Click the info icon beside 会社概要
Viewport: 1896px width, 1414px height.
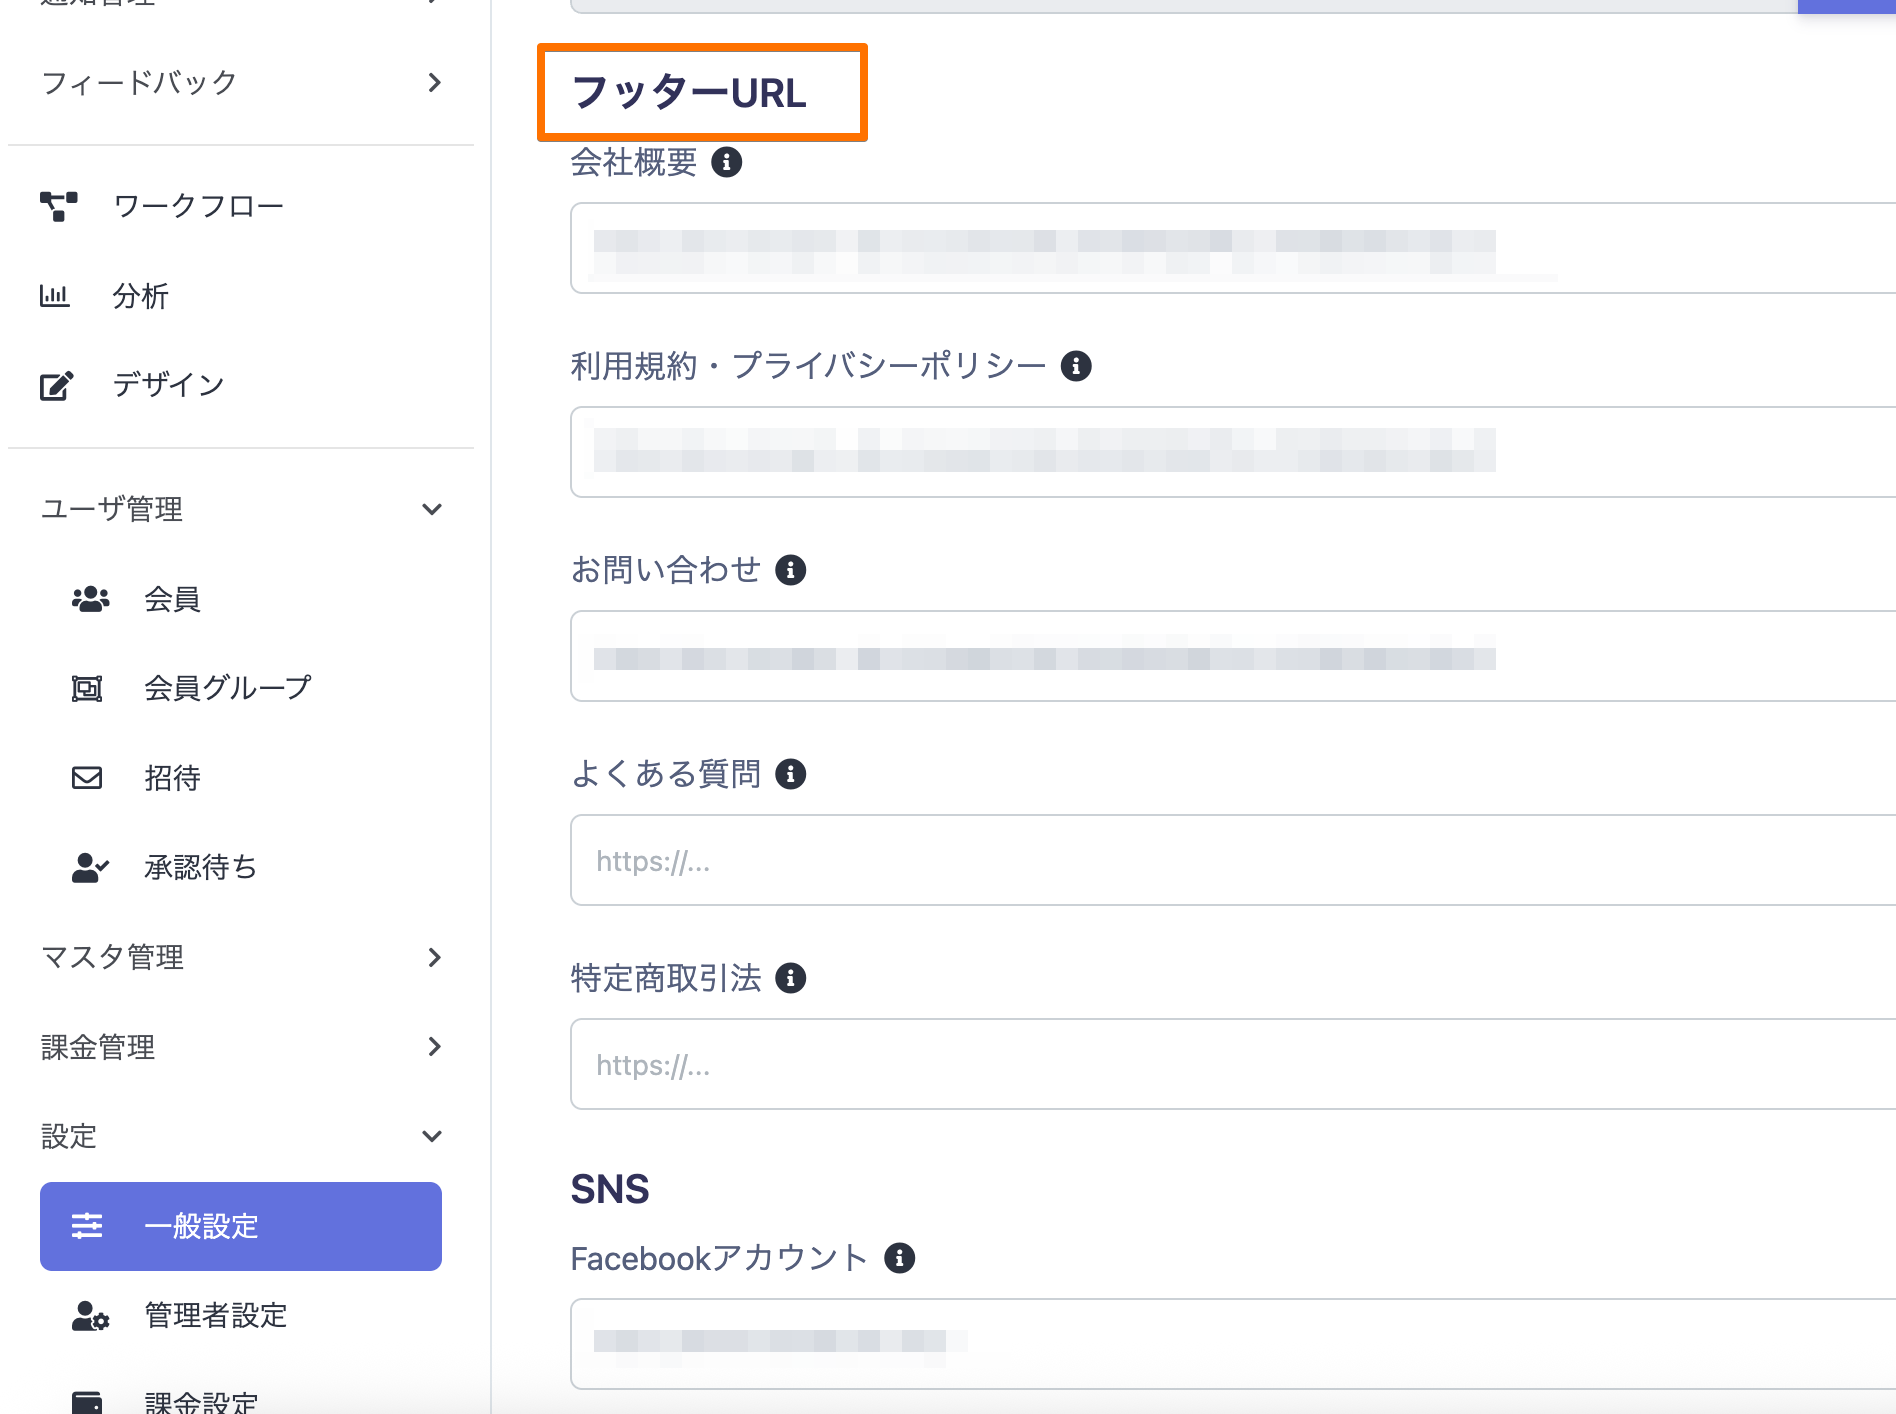727,162
